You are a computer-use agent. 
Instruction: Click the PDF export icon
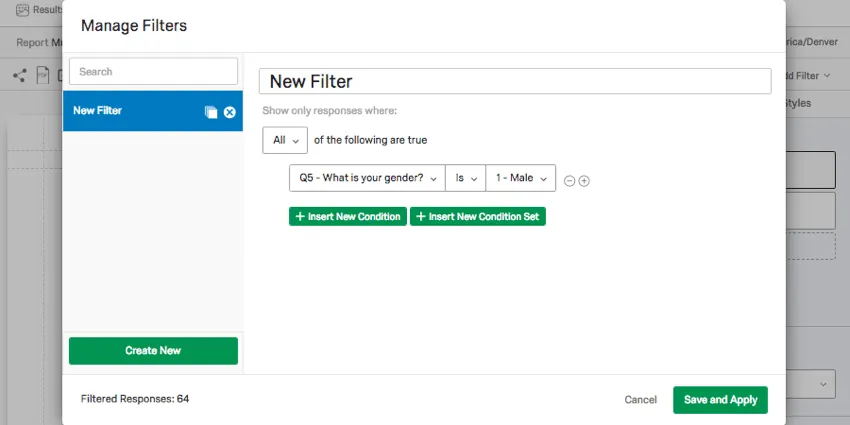coord(43,75)
